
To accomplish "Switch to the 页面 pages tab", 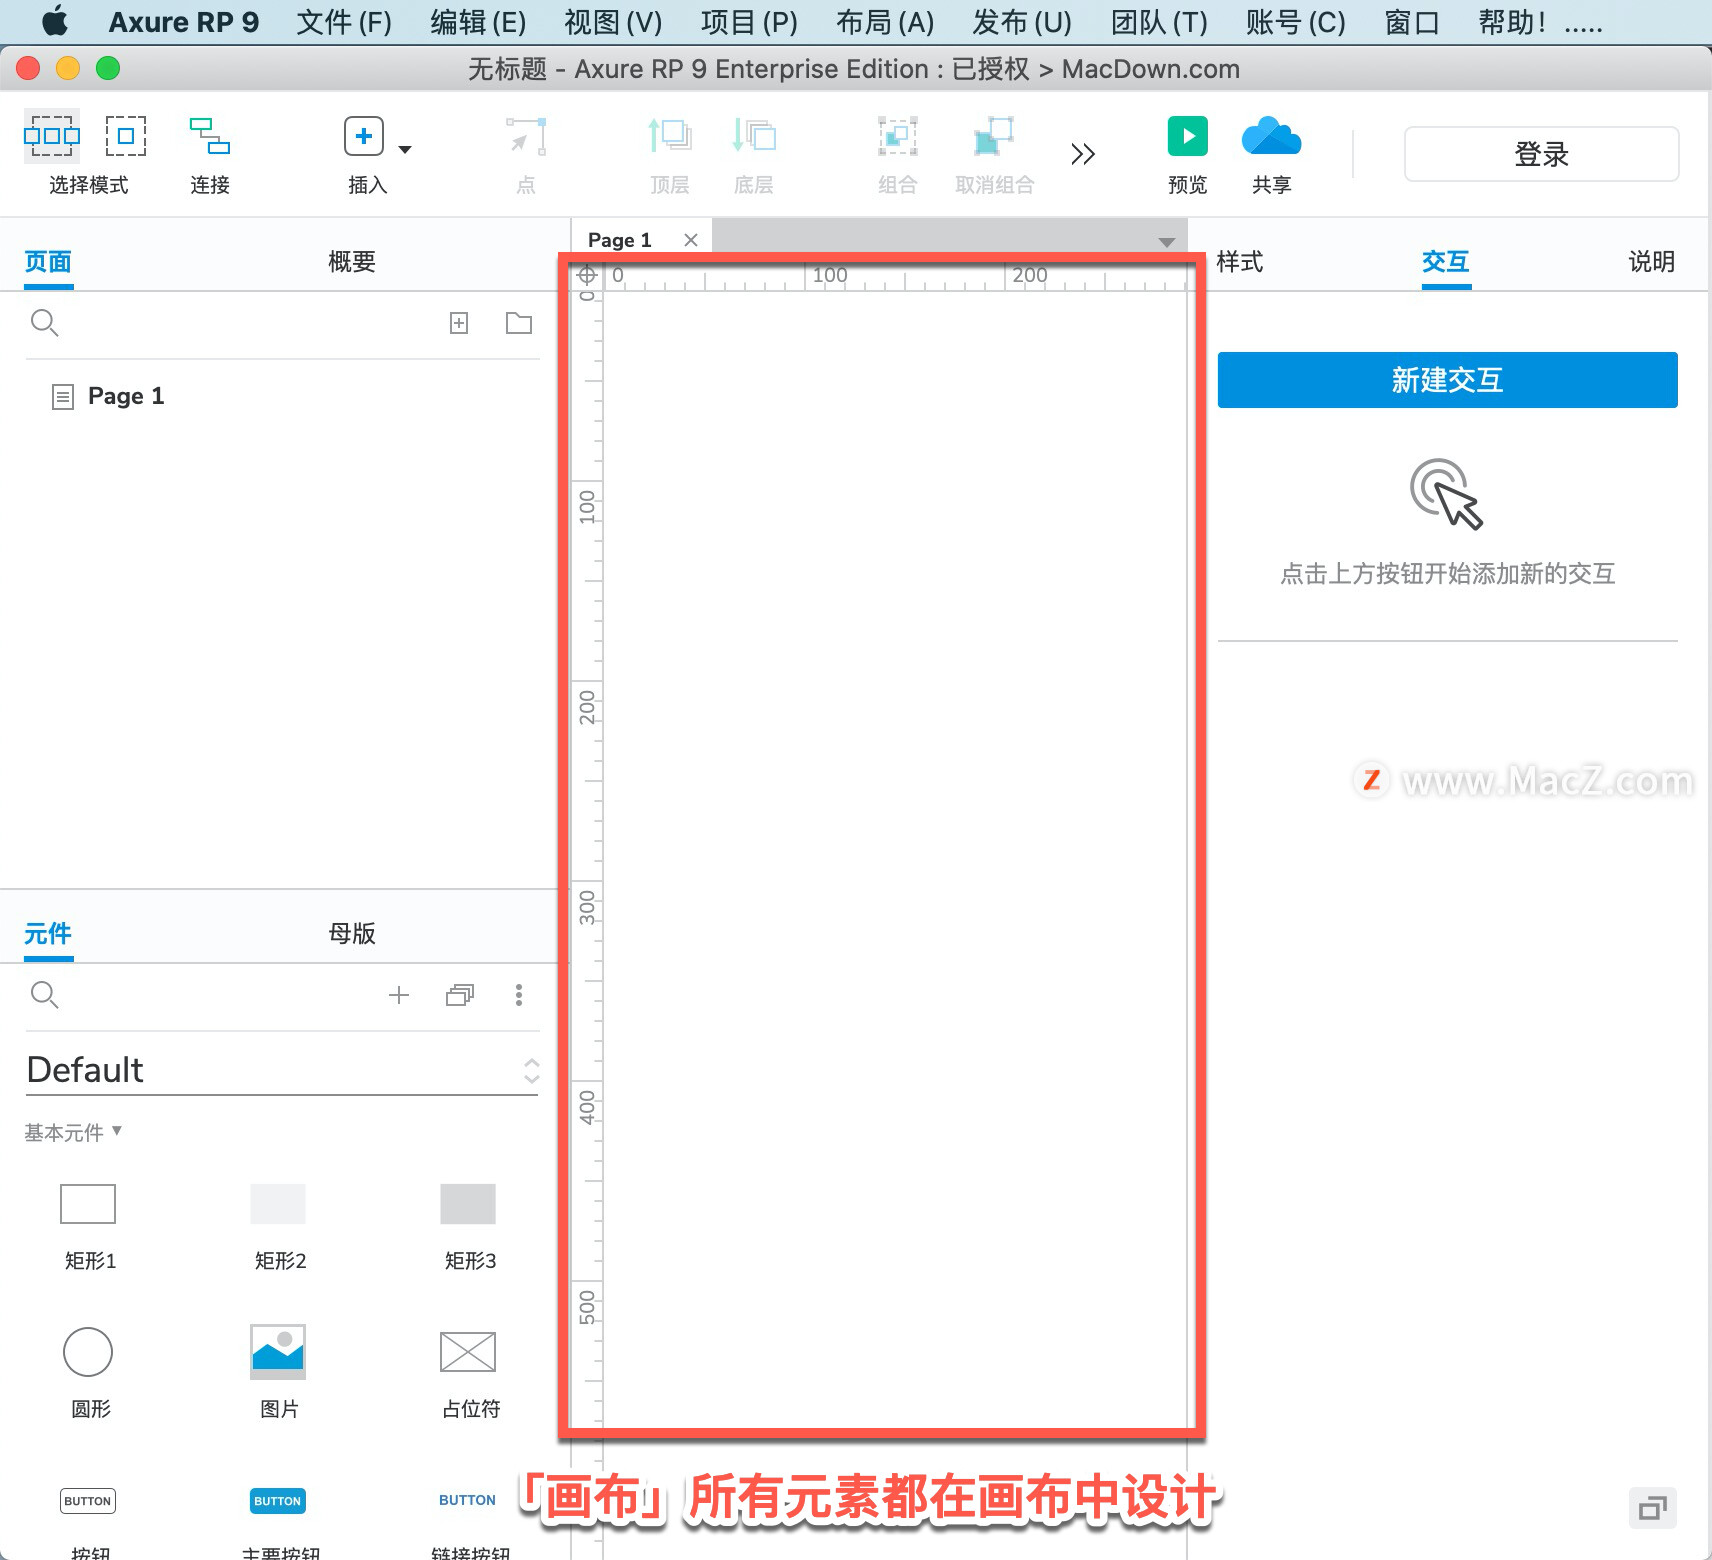I will (x=48, y=262).
